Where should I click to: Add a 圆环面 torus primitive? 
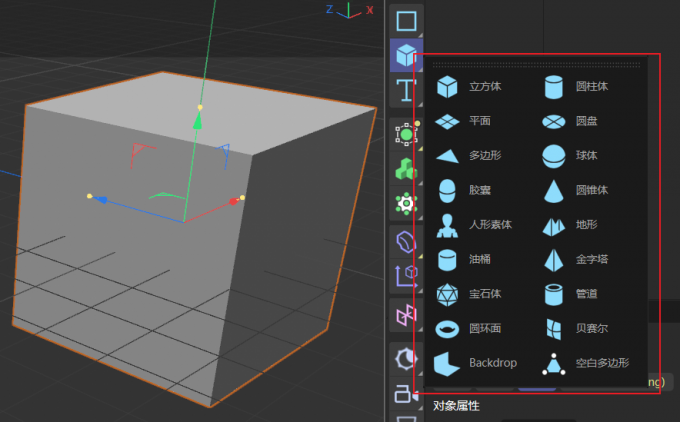[x=468, y=328]
